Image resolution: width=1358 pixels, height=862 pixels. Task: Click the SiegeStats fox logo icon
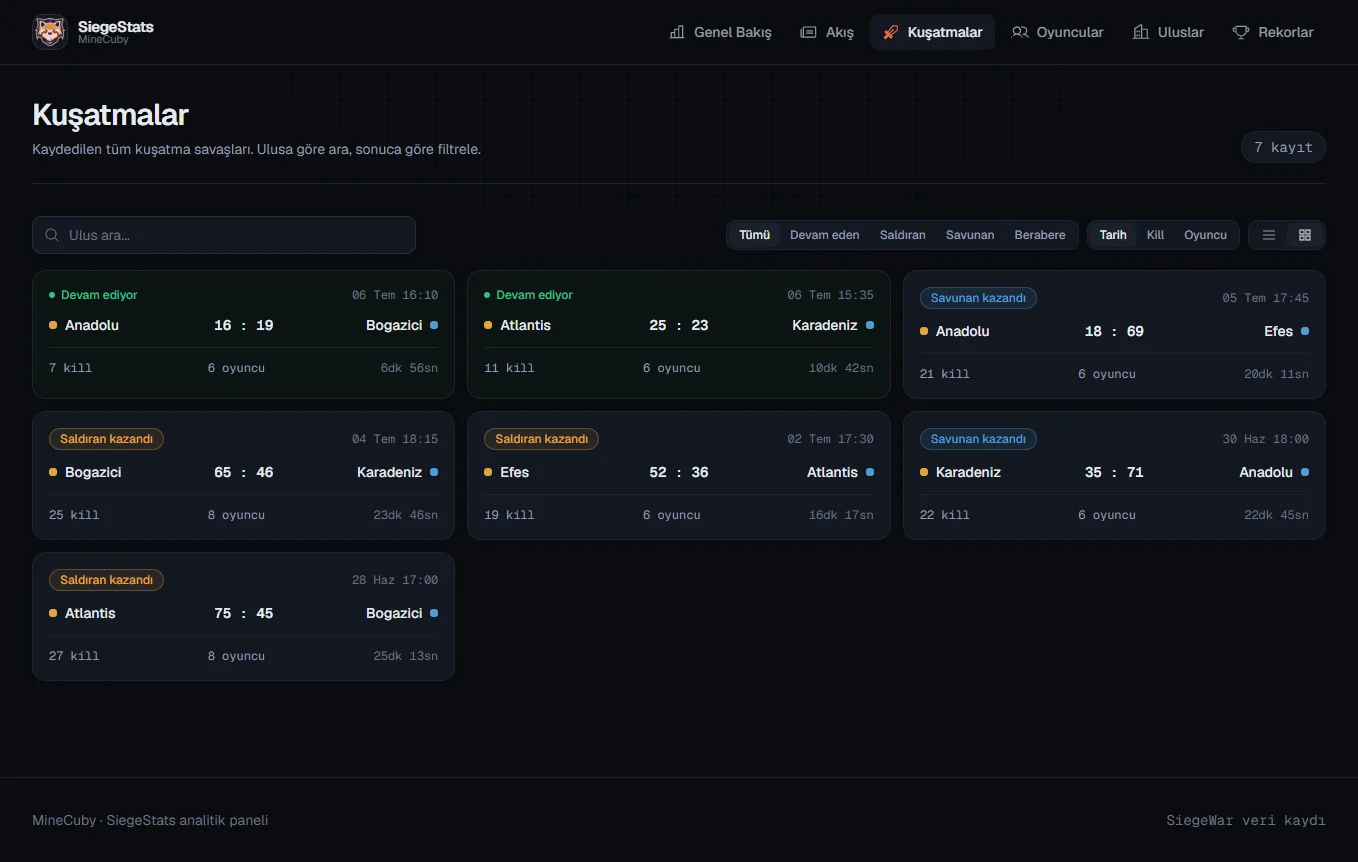click(x=50, y=32)
